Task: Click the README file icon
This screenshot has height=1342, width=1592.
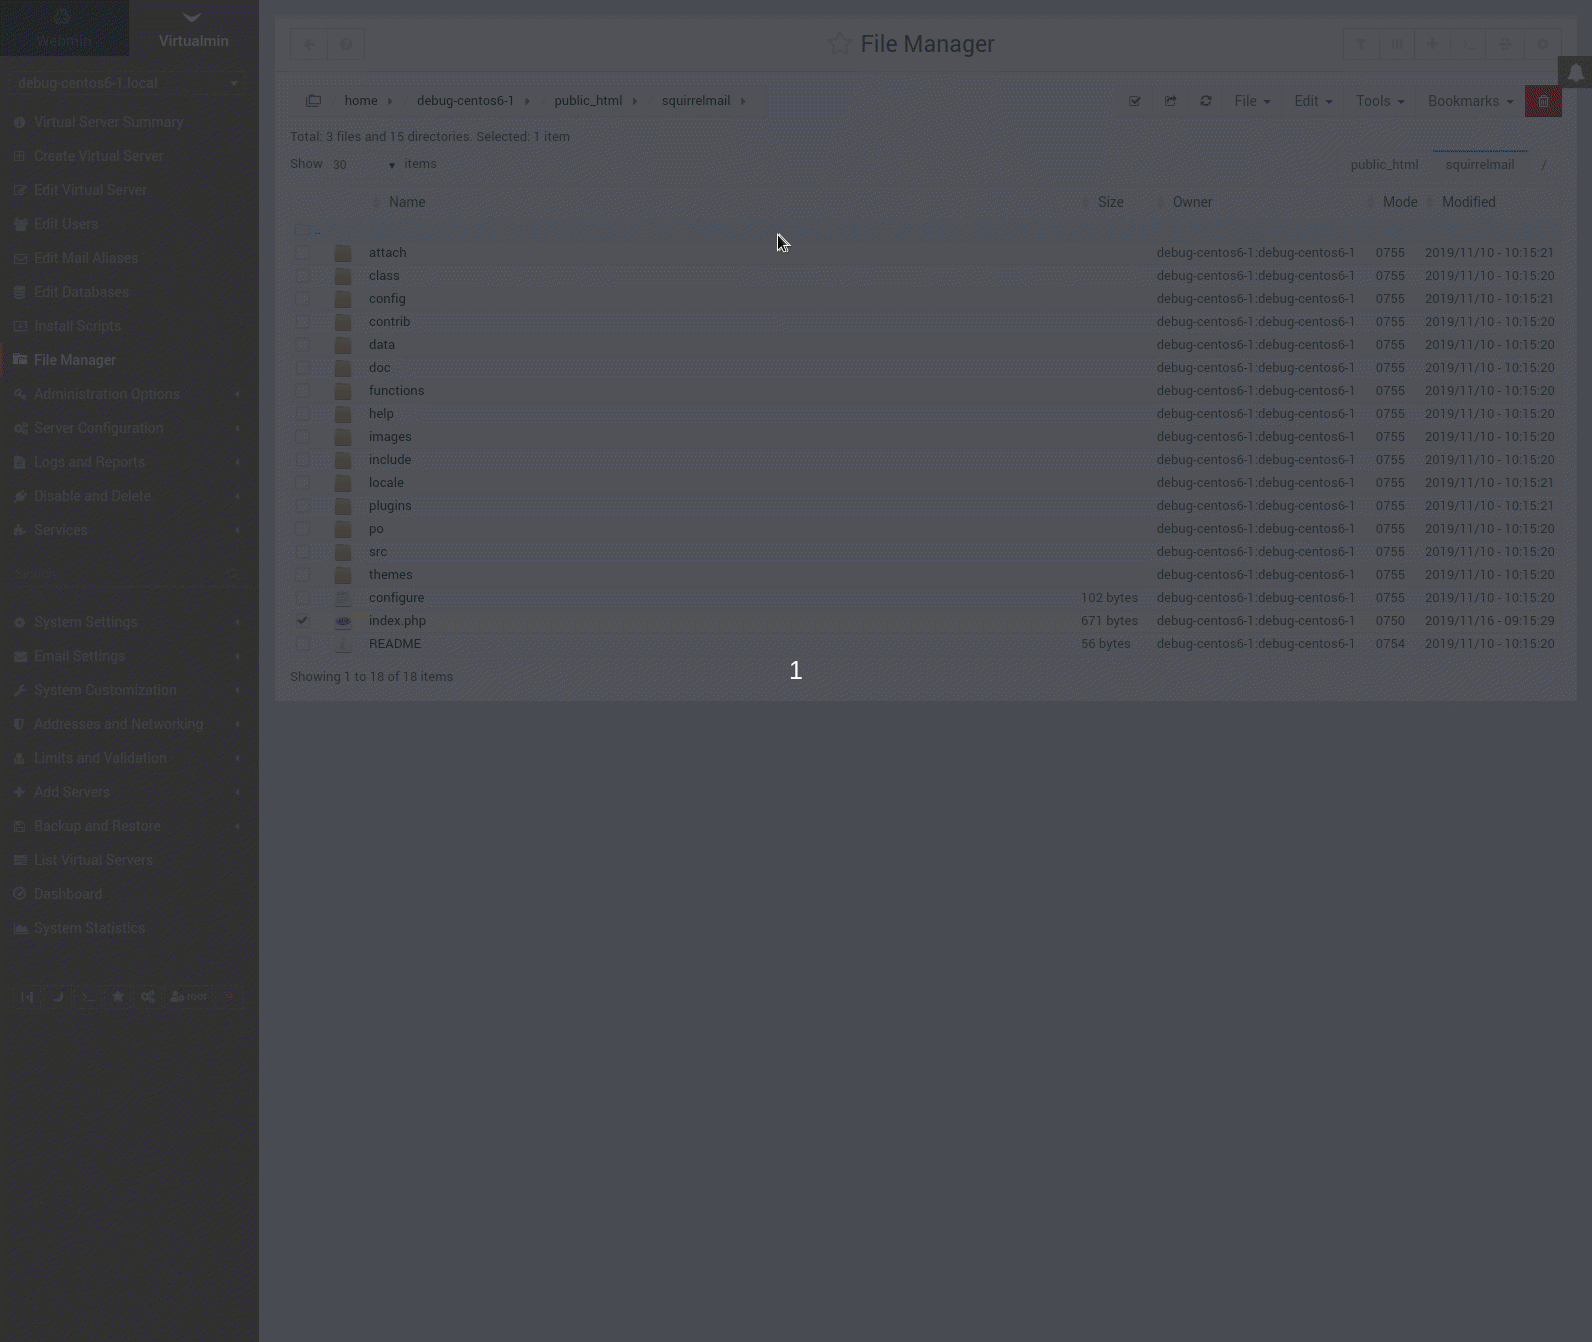Action: (343, 644)
